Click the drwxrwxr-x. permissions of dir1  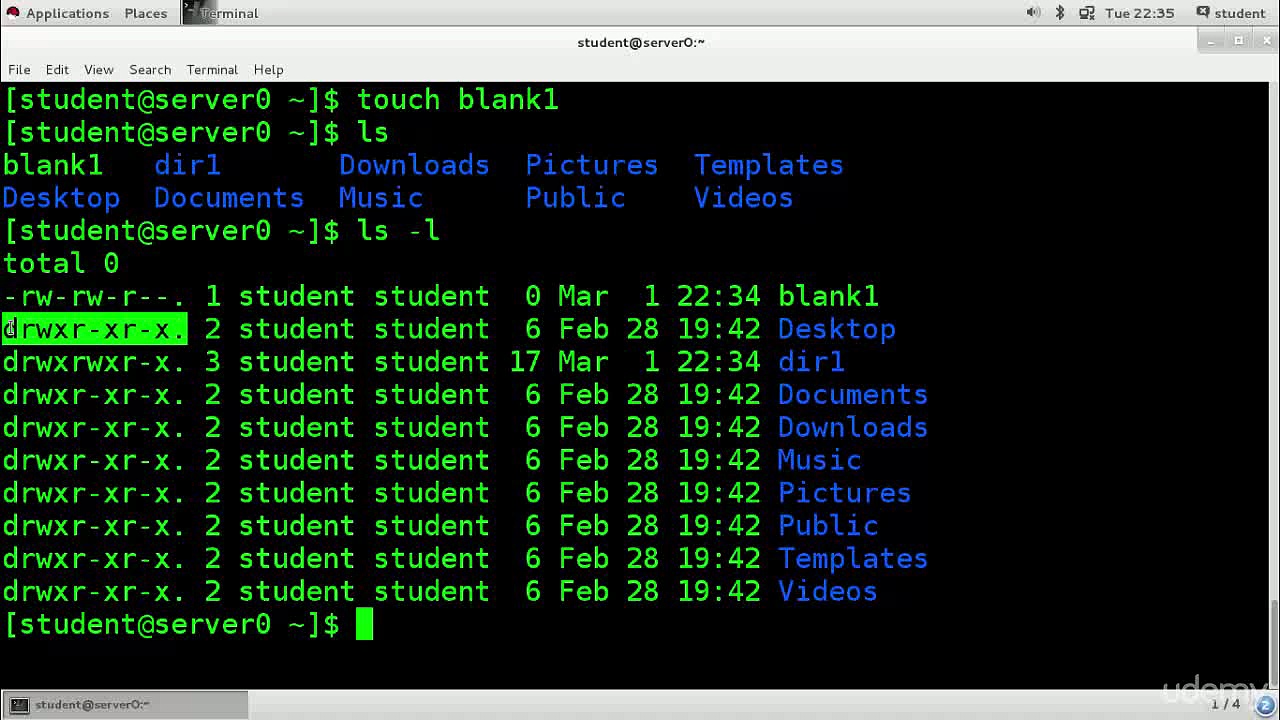pyautogui.click(x=94, y=362)
